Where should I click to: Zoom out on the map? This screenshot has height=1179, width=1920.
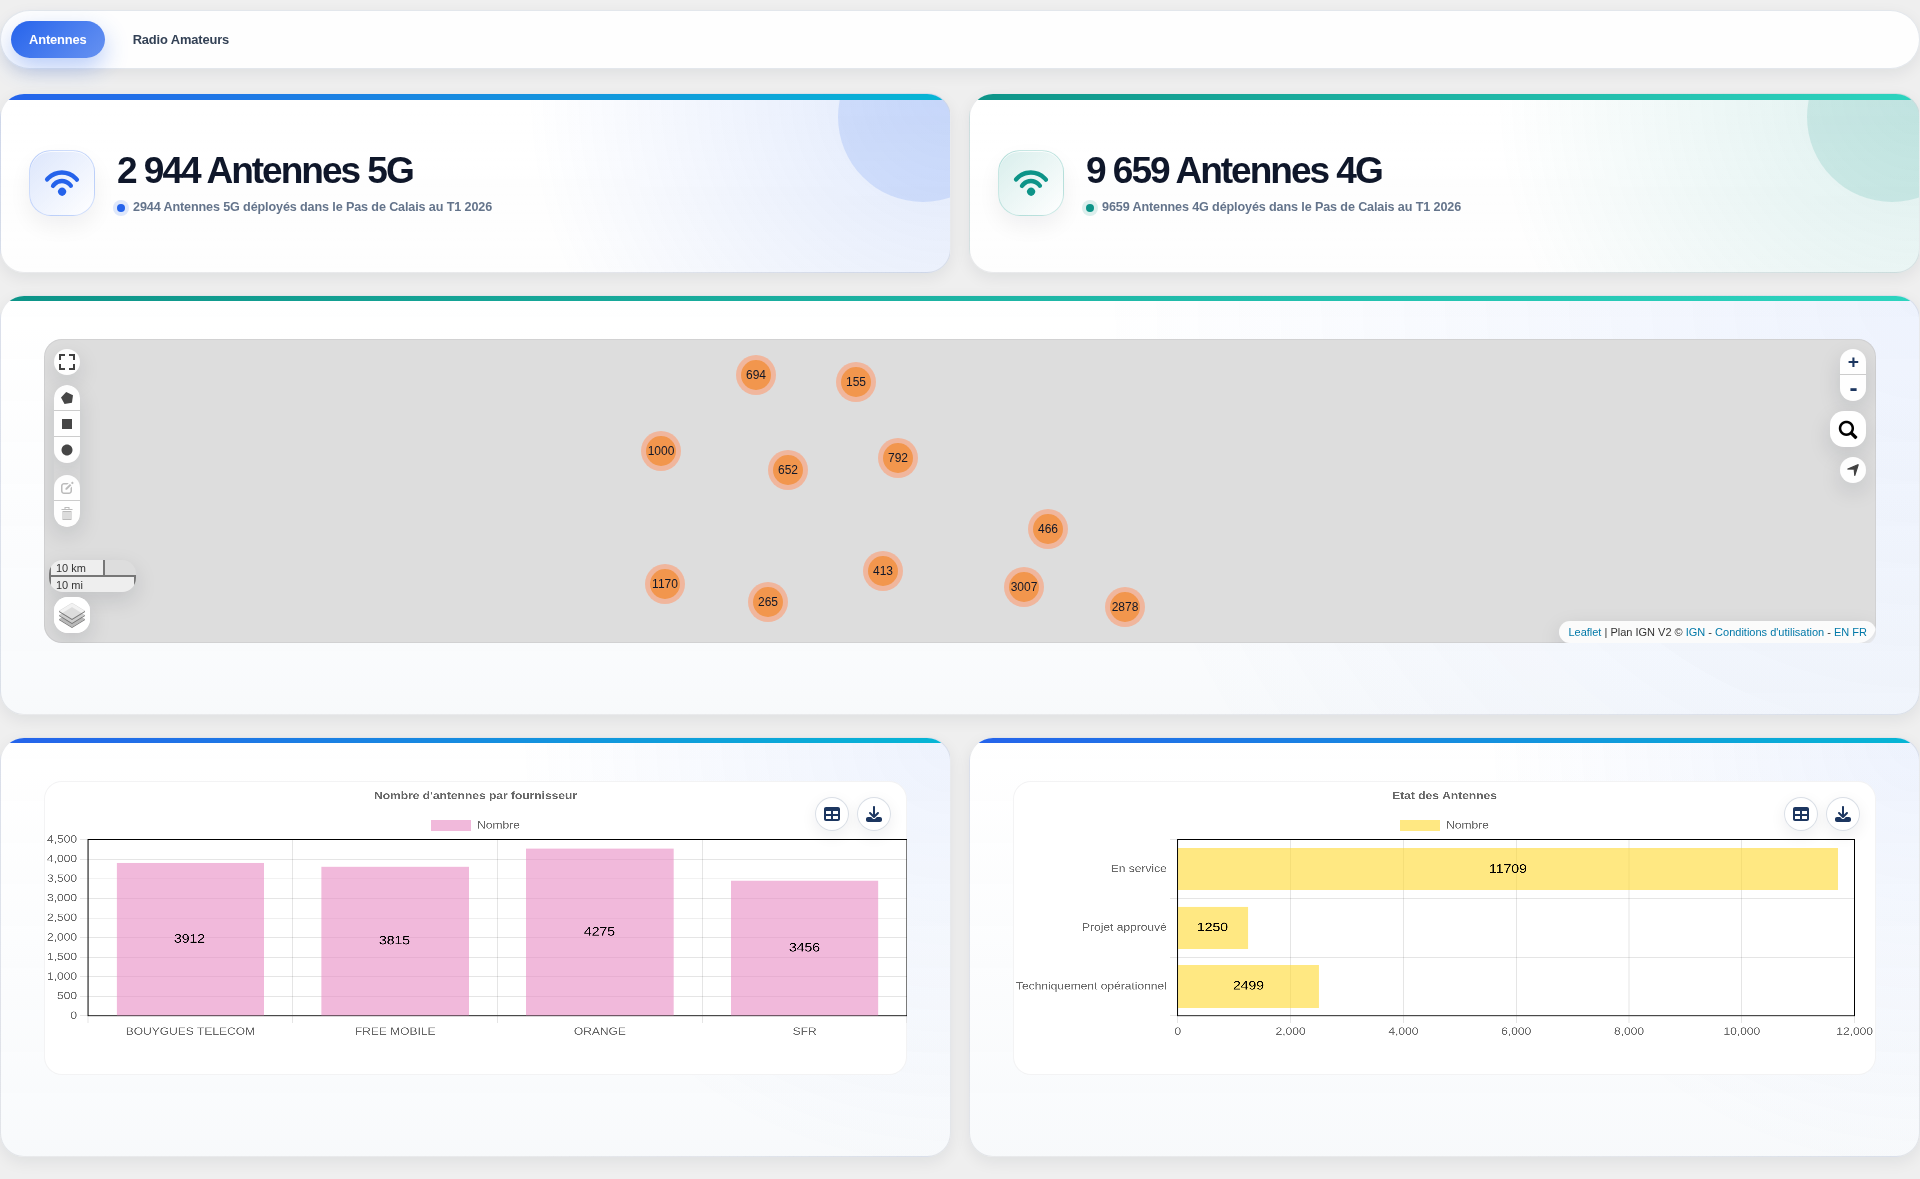(1853, 388)
